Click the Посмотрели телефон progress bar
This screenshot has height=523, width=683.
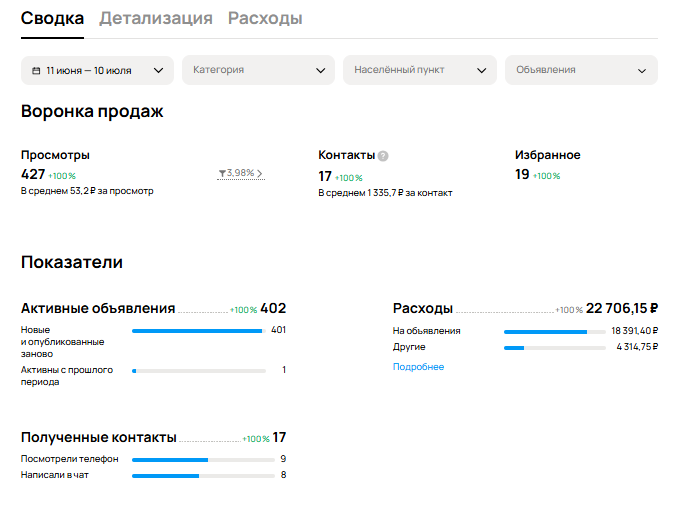(203, 460)
